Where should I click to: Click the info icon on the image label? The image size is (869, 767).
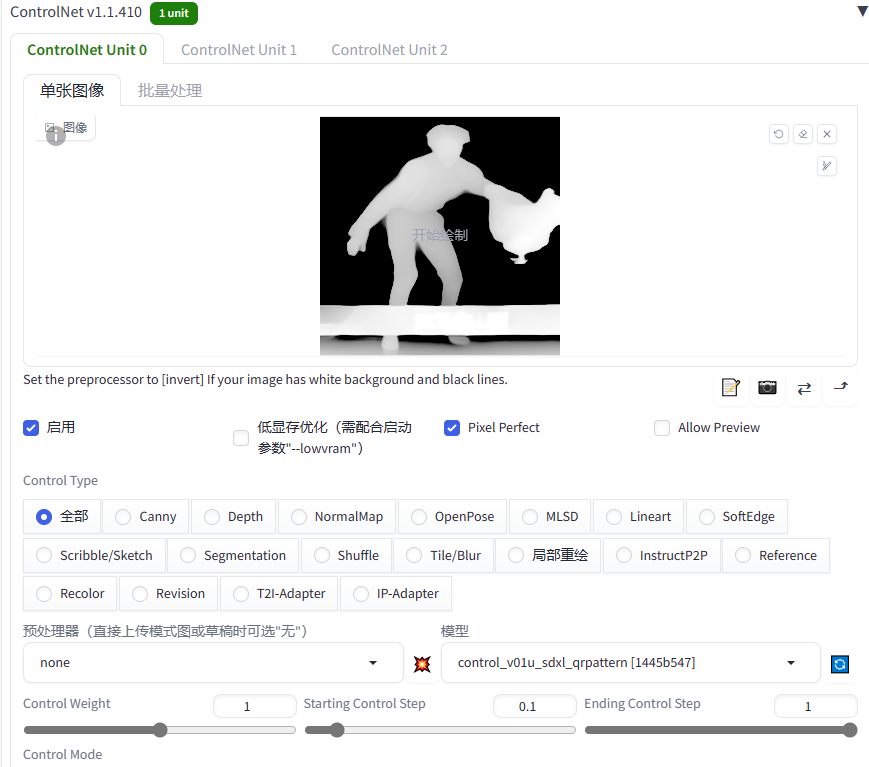click(x=55, y=136)
